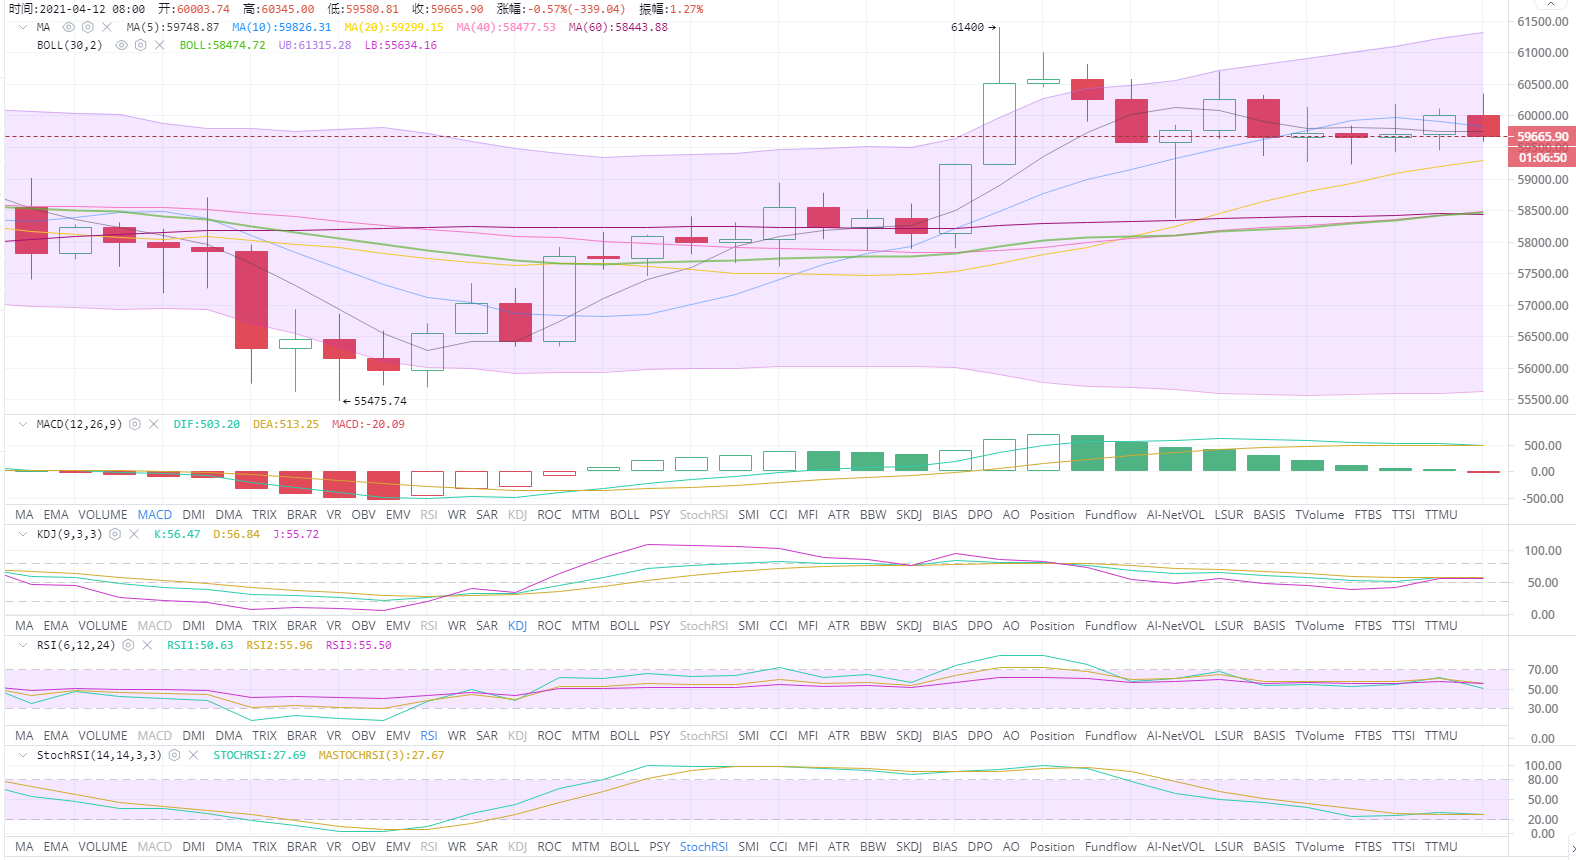Select EMA tab in KDJ panel row
1576x860 pixels.
pos(56,626)
